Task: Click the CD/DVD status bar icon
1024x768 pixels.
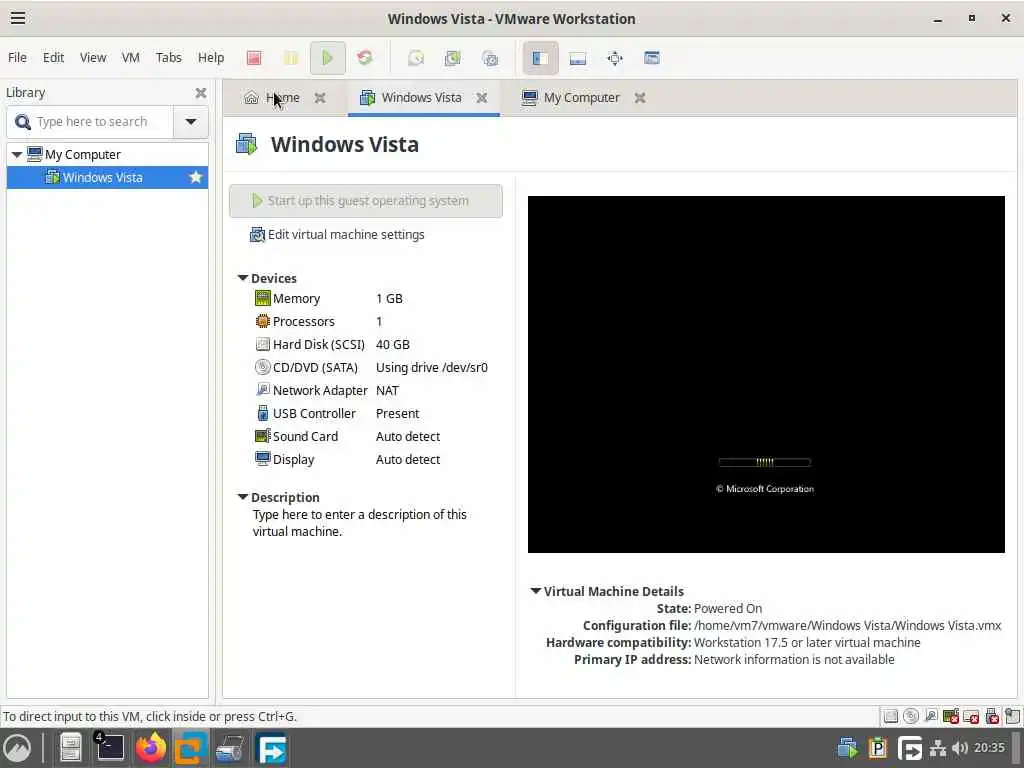Action: click(910, 716)
